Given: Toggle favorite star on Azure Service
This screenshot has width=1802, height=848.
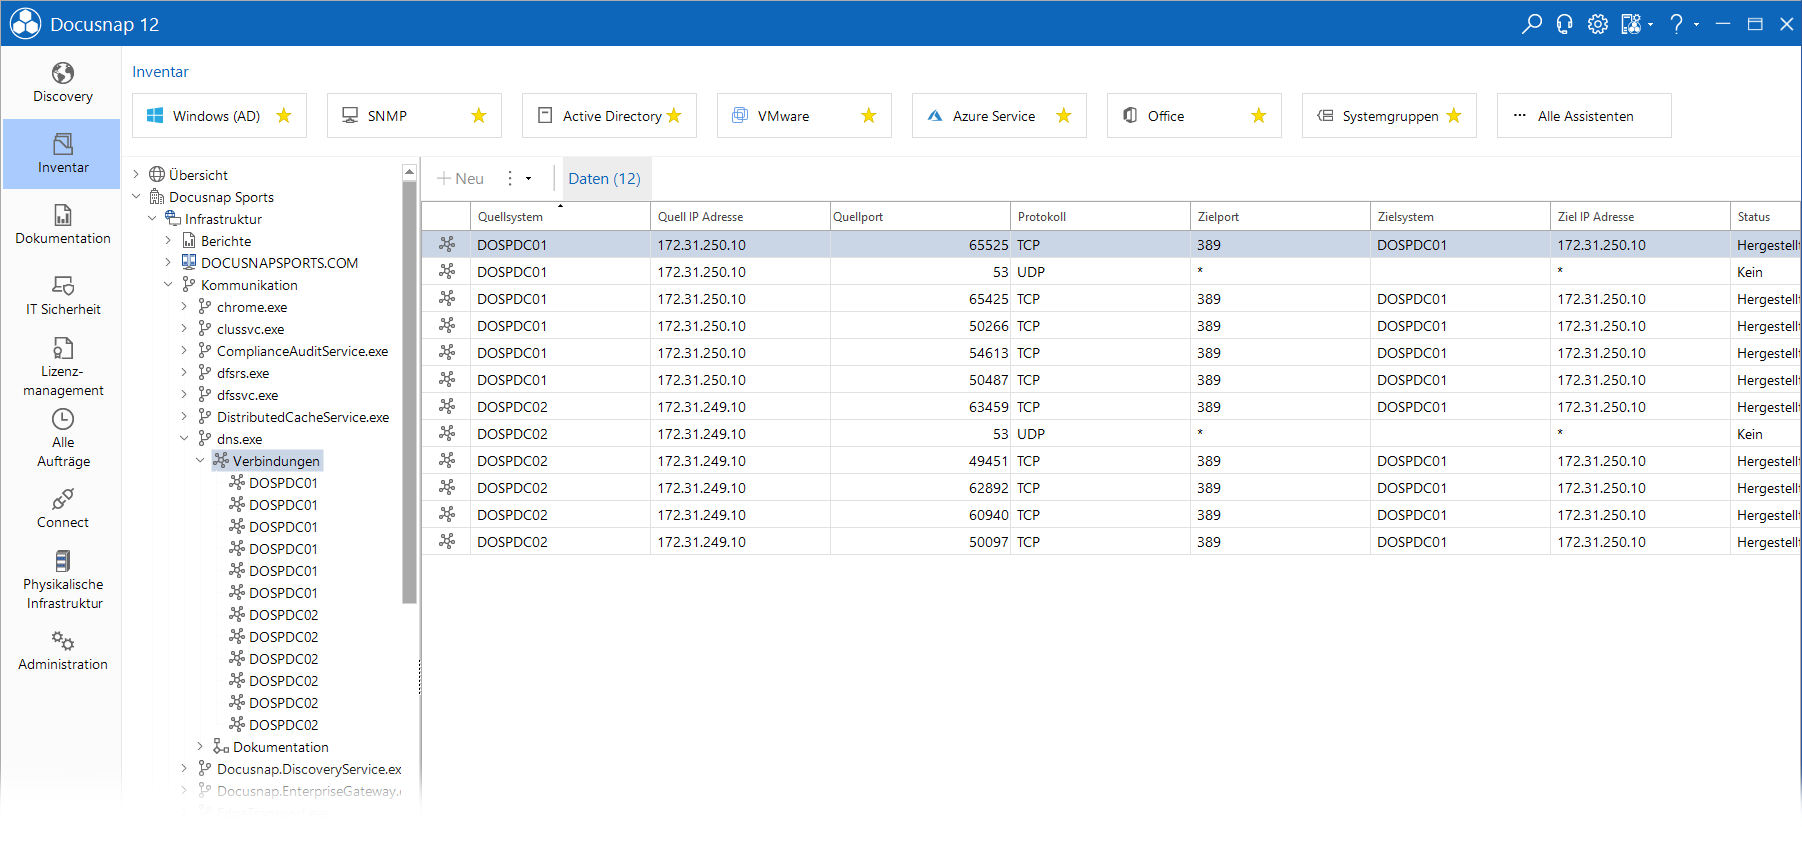Looking at the screenshot, I should click(x=1064, y=116).
